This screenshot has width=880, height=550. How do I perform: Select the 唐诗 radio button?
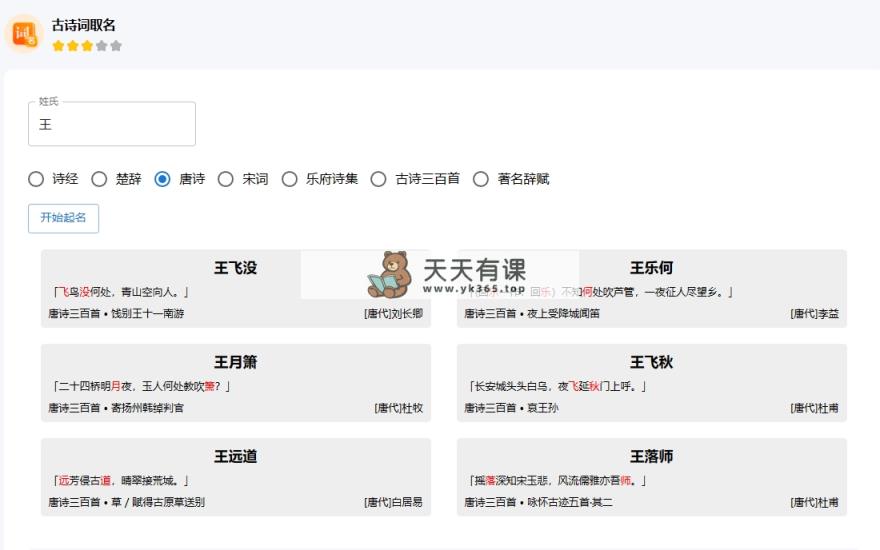pos(162,179)
